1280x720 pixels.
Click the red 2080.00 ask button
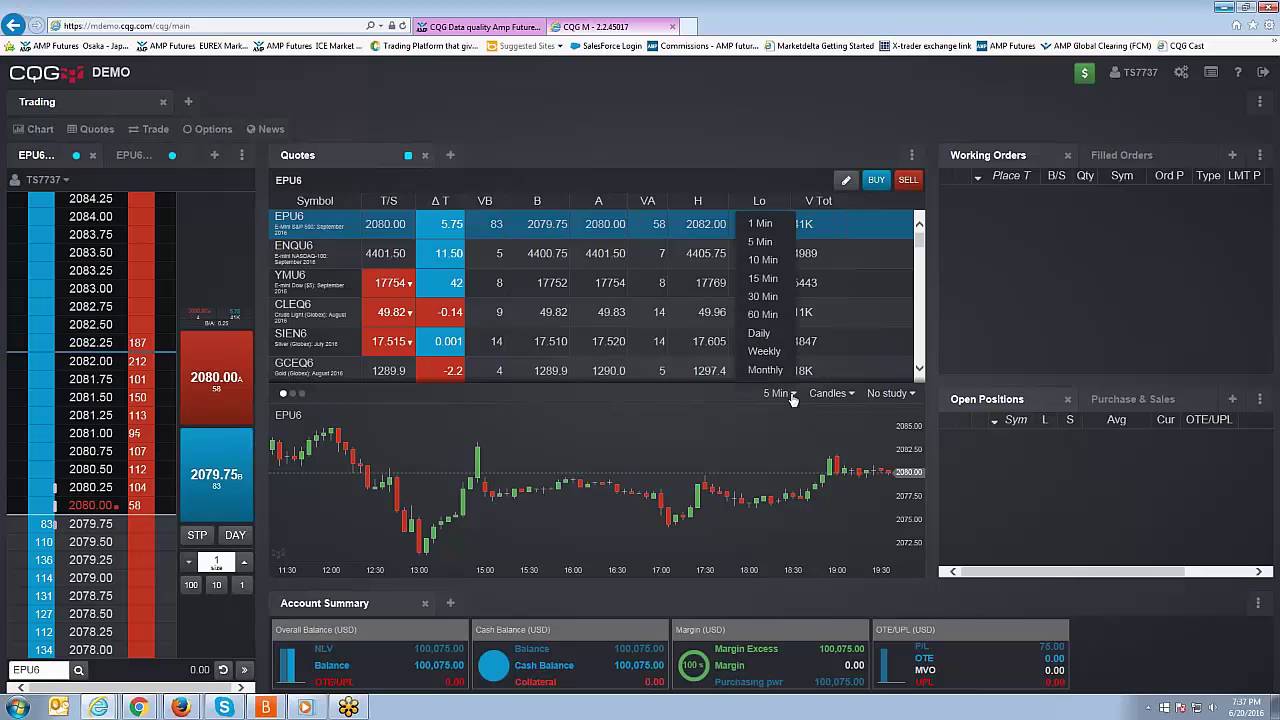[x=216, y=377]
